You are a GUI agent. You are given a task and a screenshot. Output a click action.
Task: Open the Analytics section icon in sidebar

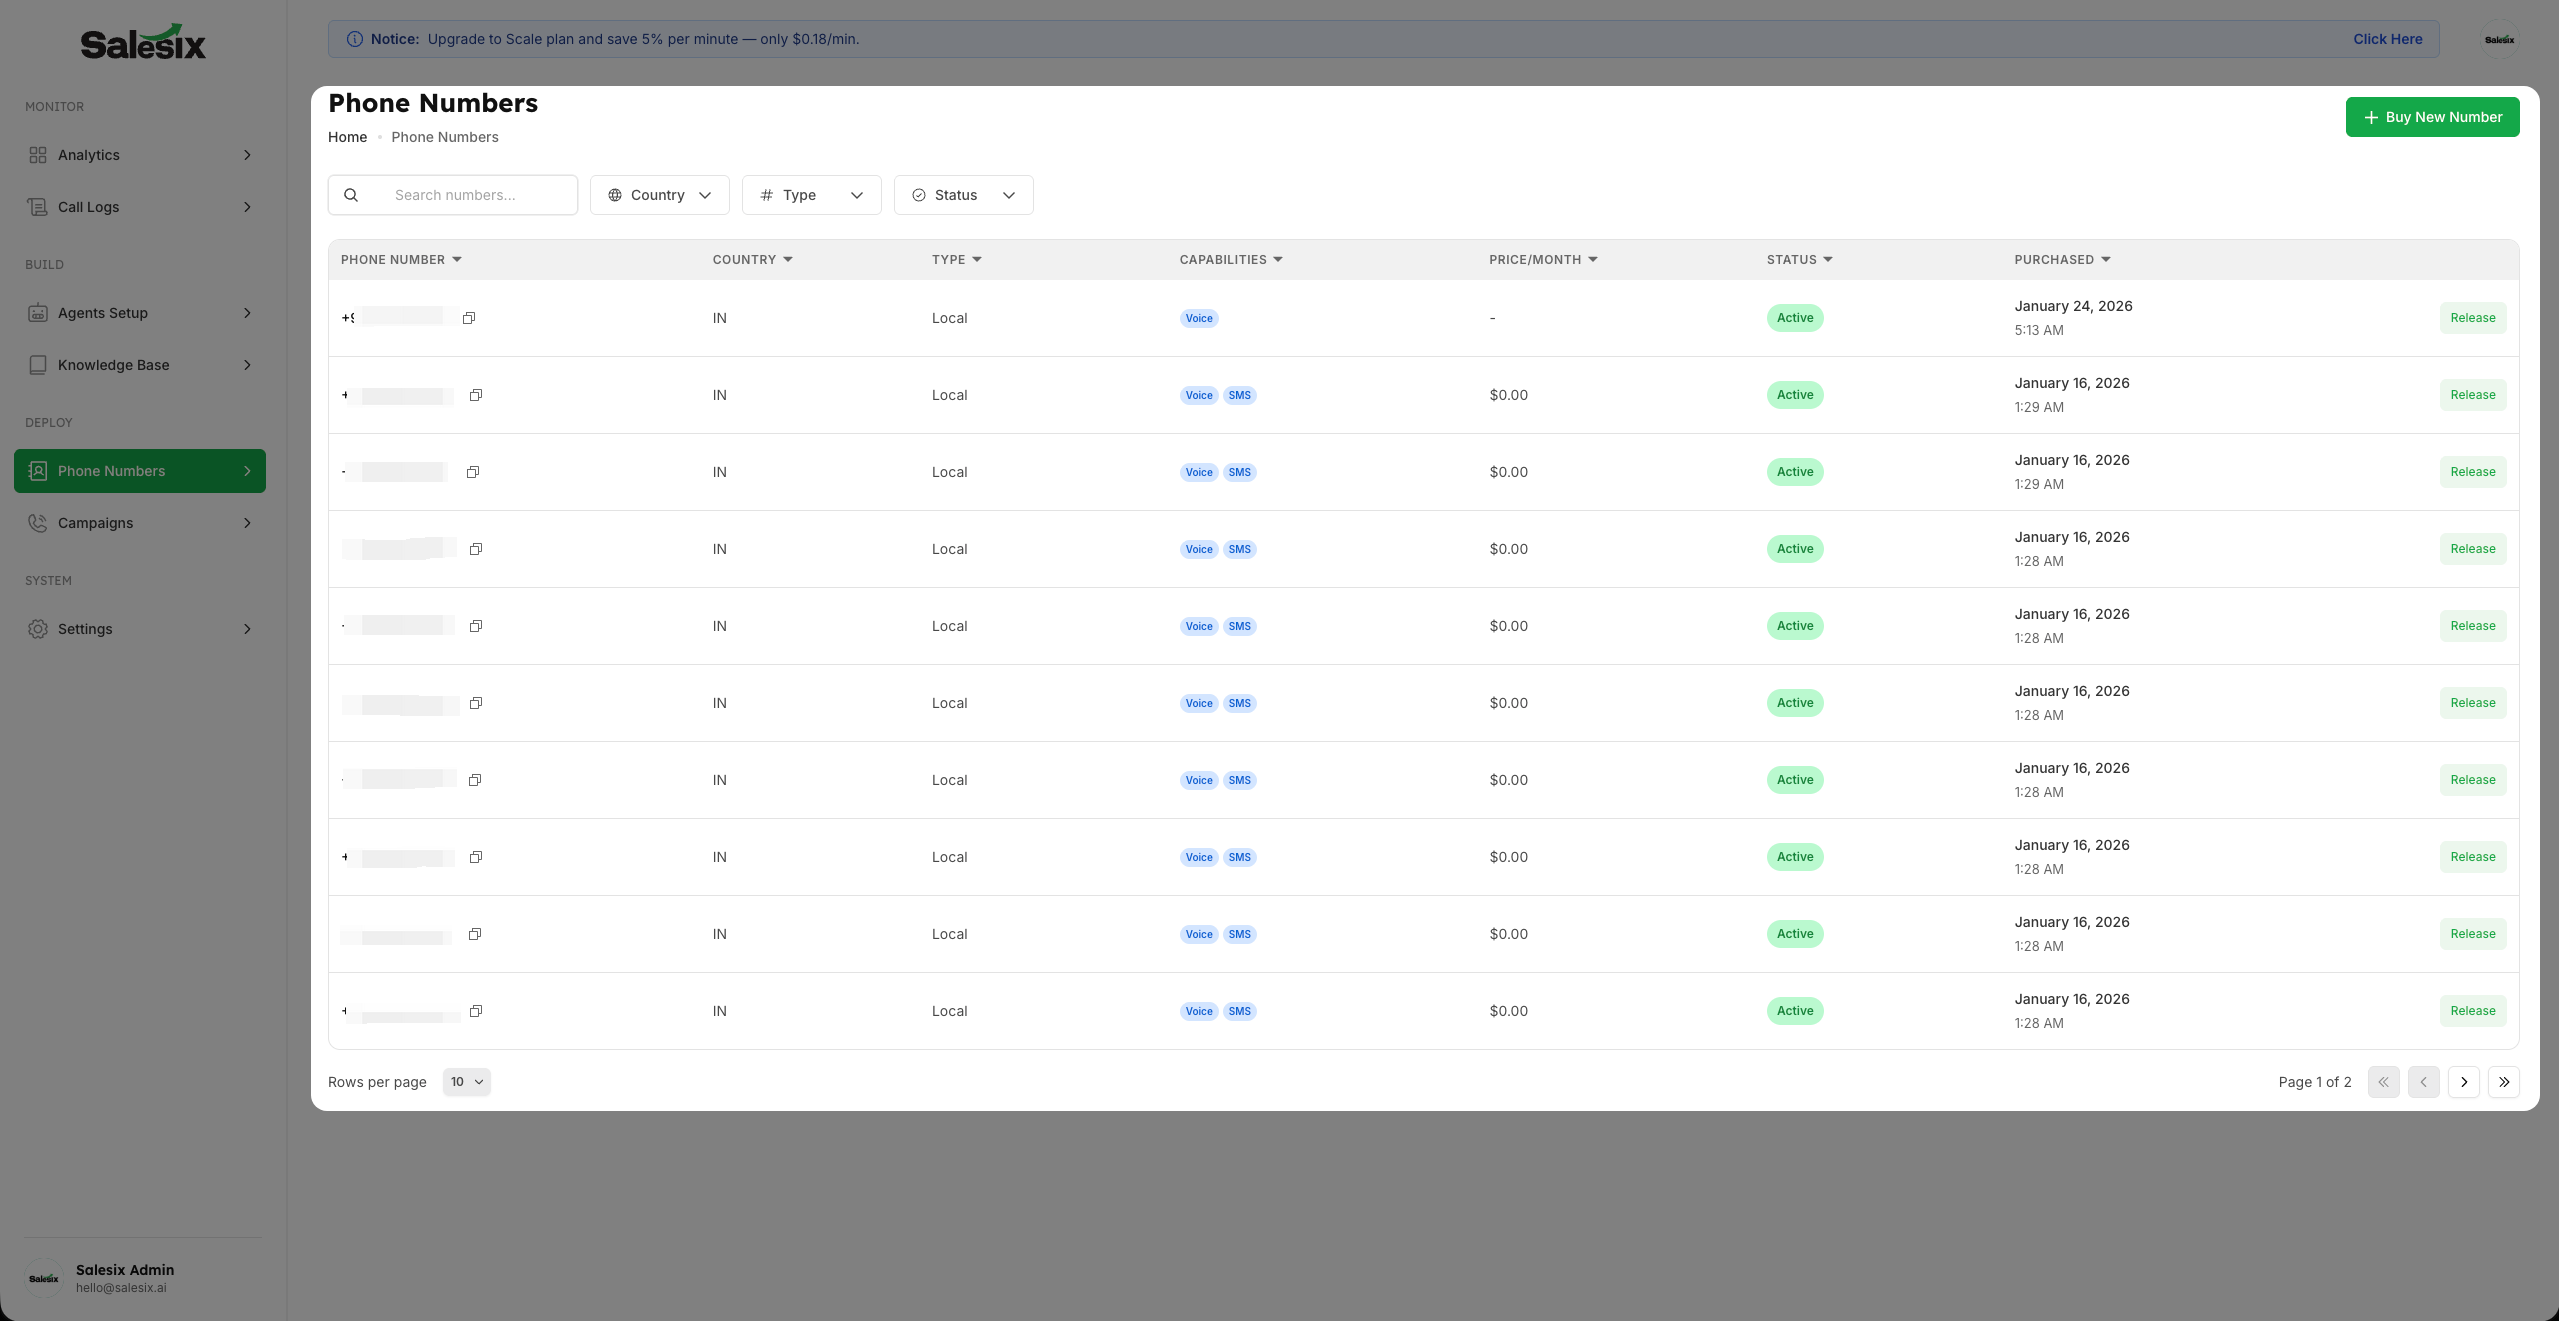(x=38, y=155)
